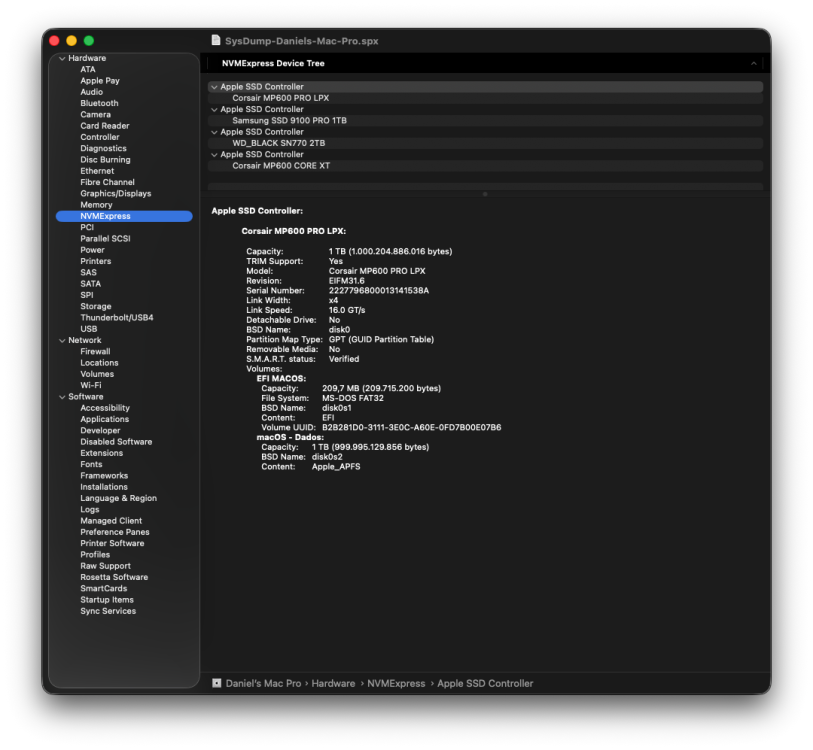Open Disc Burning in the sidebar
The height and width of the screenshot is (750, 813).
[105, 160]
